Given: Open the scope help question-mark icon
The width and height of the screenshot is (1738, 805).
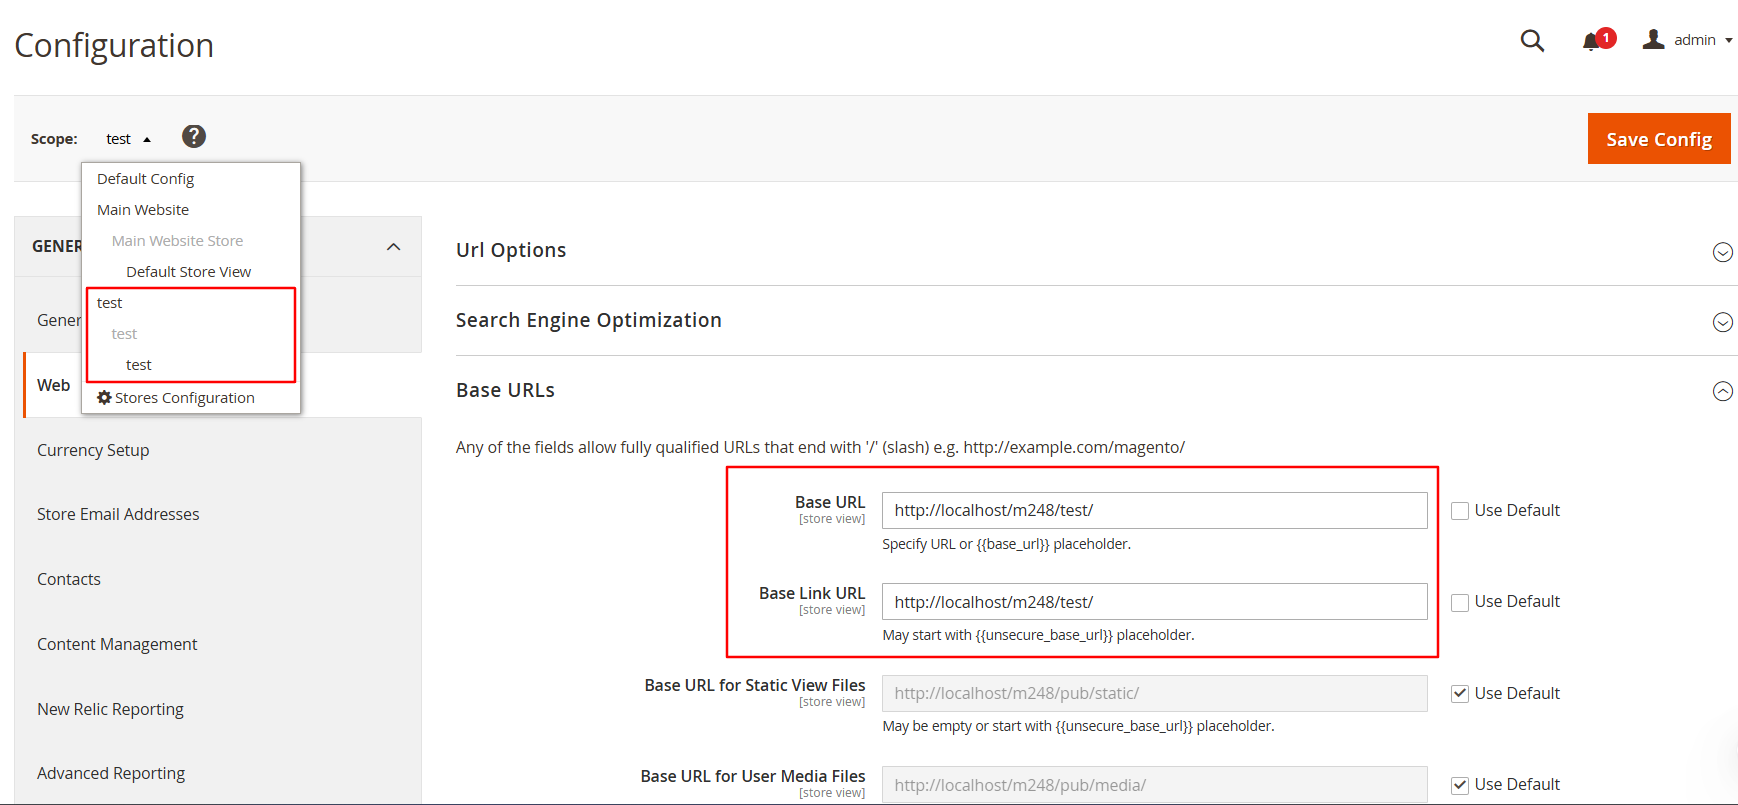Looking at the screenshot, I should 194,136.
